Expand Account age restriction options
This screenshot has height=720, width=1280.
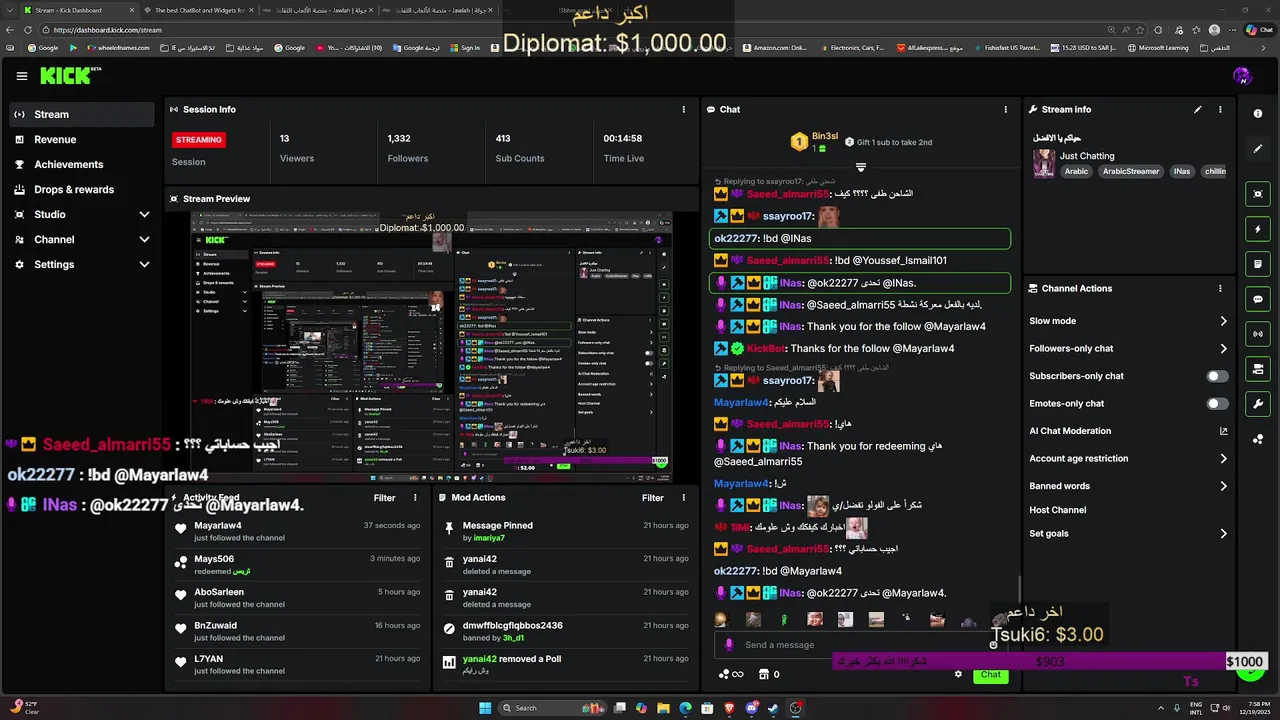pos(1223,459)
